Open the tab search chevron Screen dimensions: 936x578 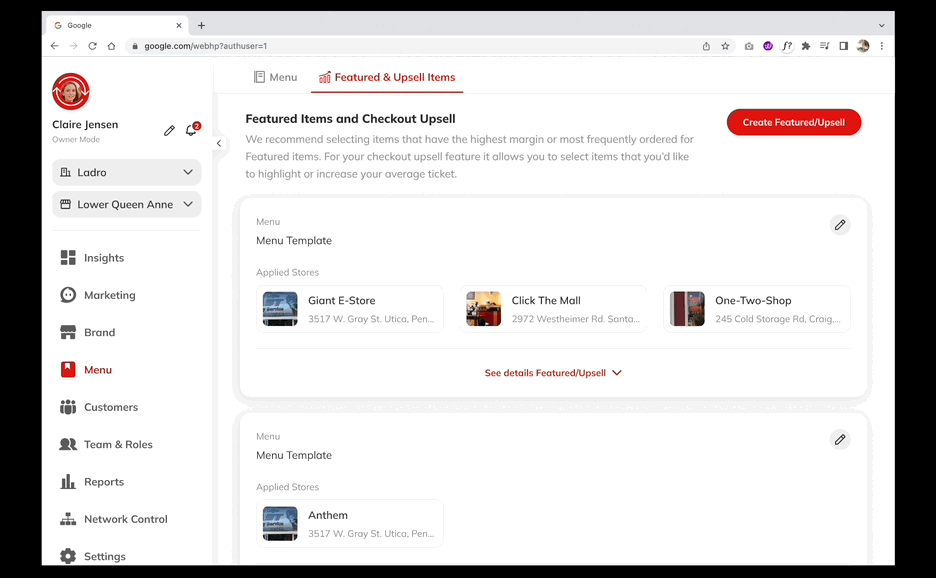(x=882, y=26)
